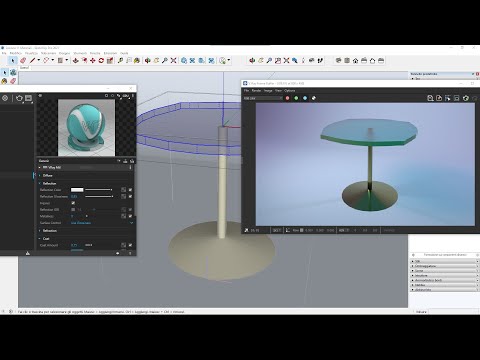Collapse the Coat section

pos(40,239)
